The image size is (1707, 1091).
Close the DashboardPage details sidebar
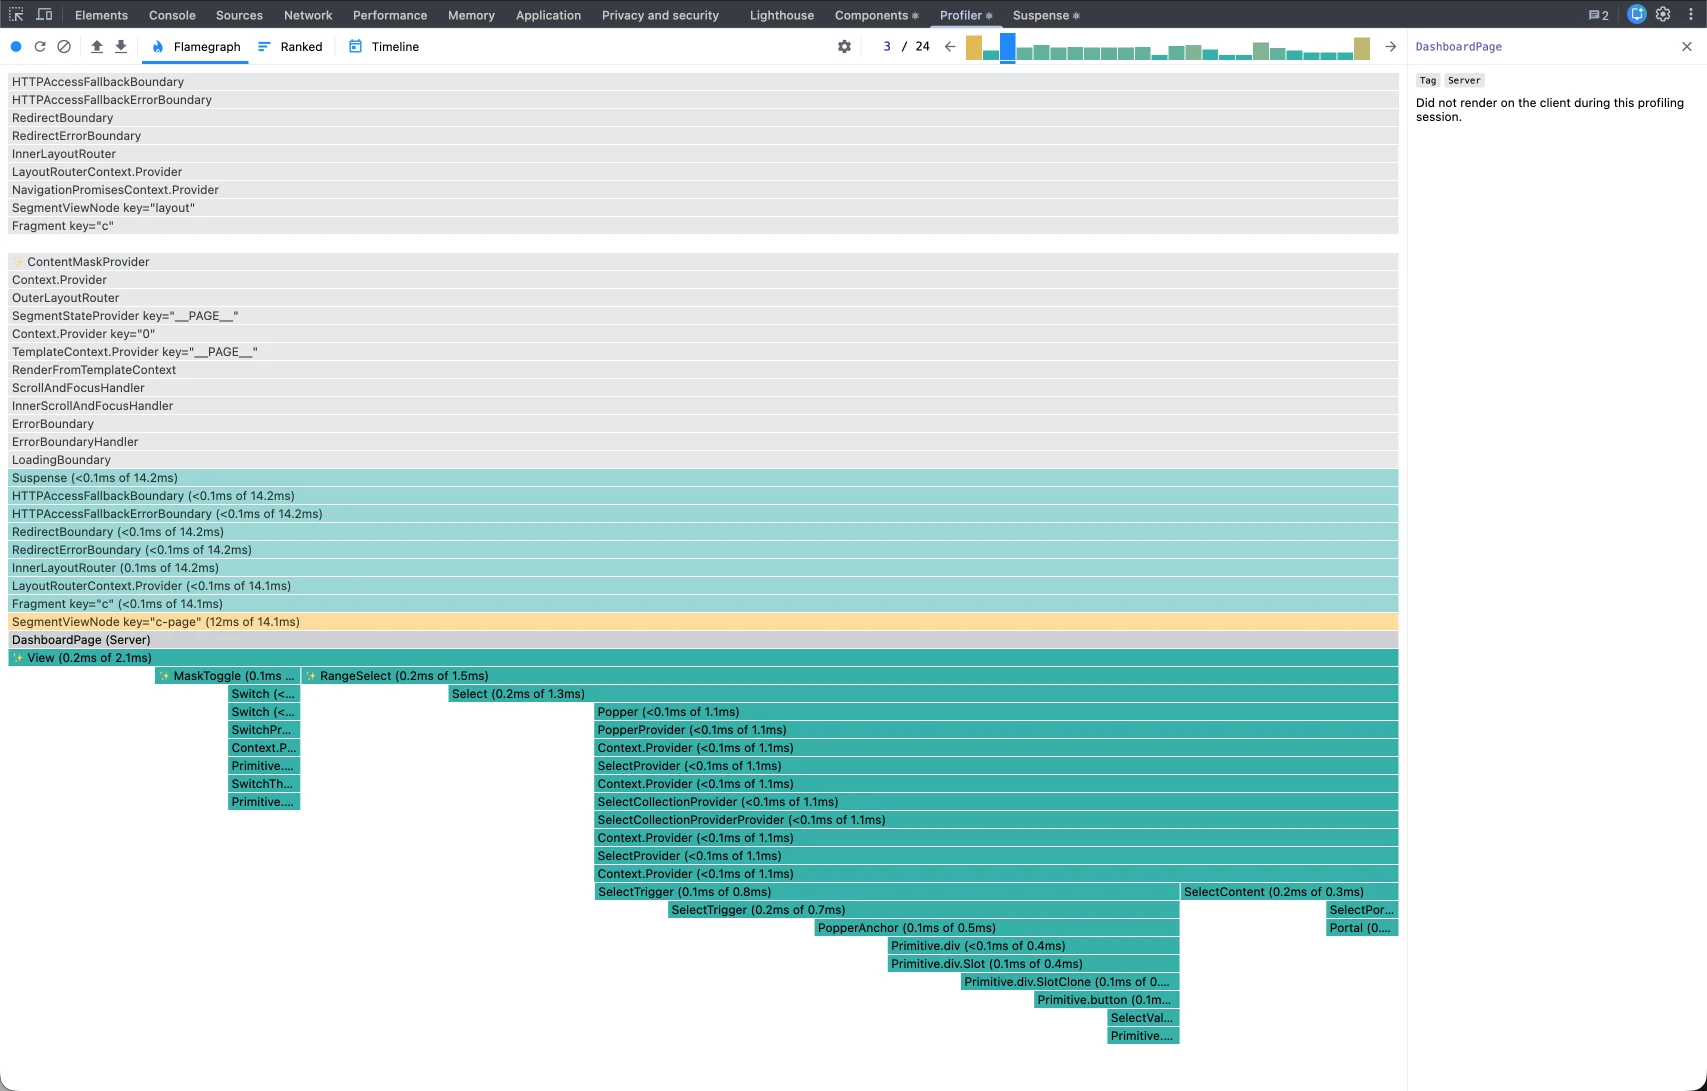coord(1687,47)
